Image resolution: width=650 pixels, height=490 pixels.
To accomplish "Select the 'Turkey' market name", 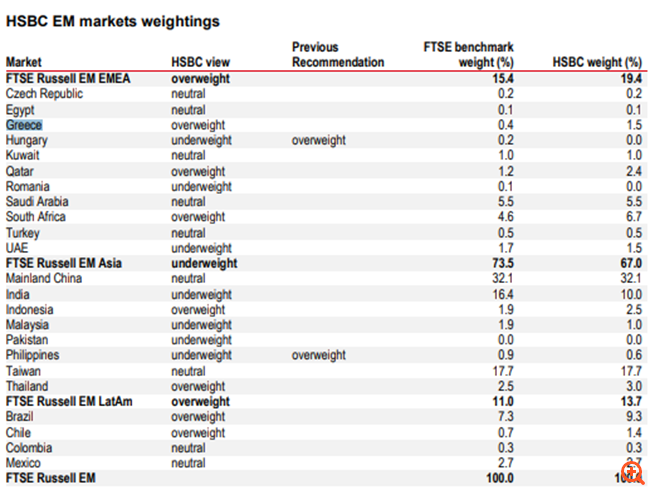I will coord(22,233).
